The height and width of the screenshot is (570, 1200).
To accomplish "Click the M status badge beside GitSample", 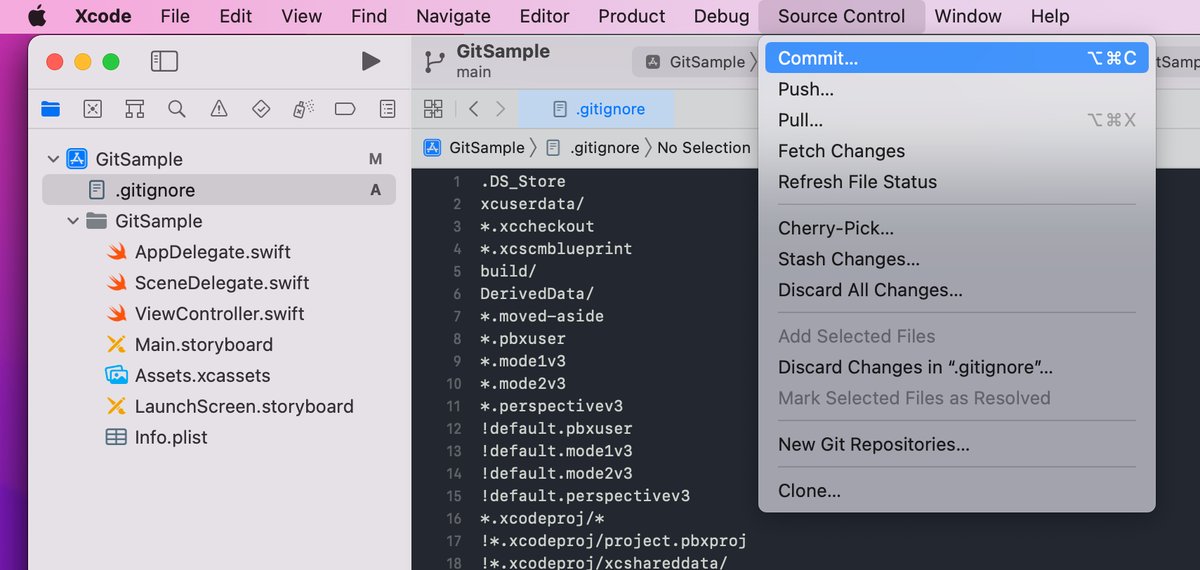I will pos(376,159).
